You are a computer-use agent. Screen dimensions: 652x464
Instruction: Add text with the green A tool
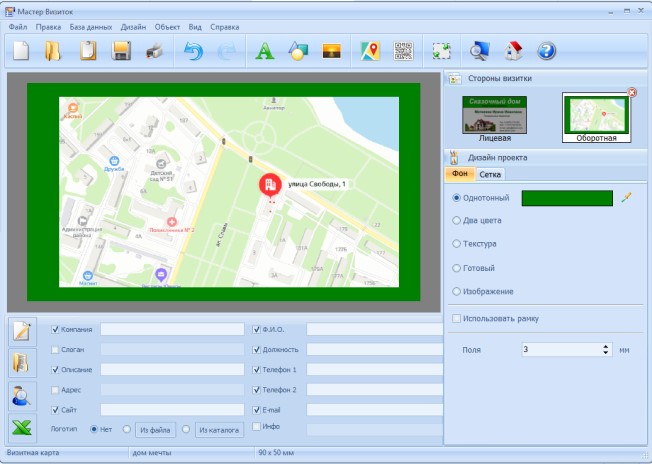(264, 52)
